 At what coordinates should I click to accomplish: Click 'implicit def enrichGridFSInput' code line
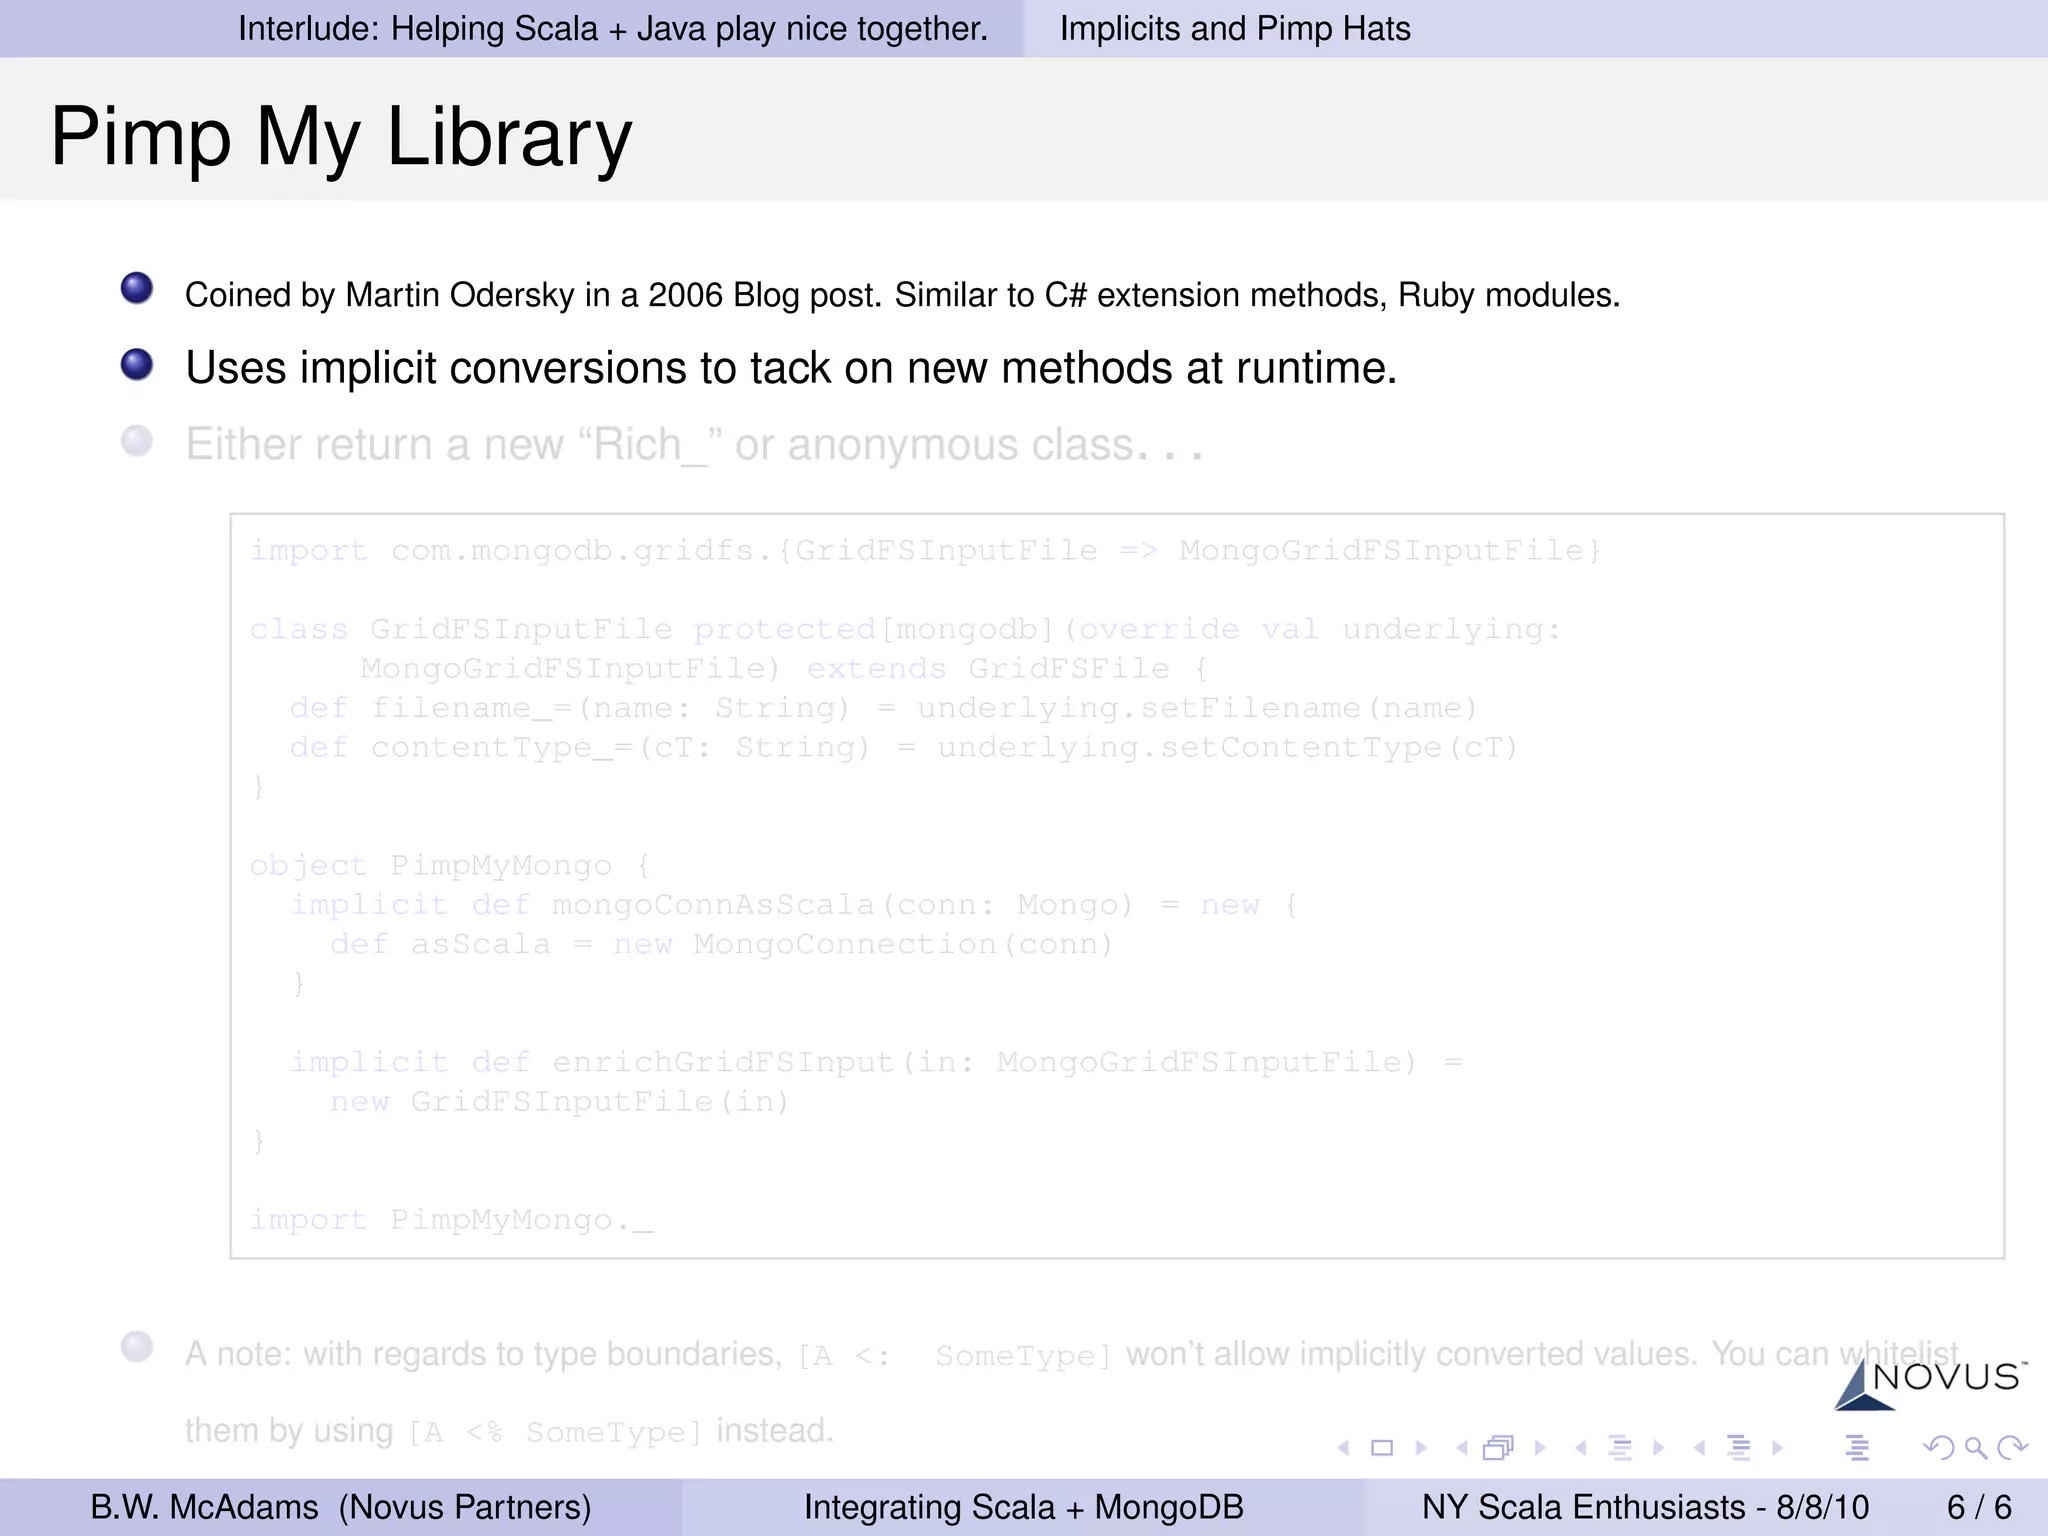tap(876, 1062)
